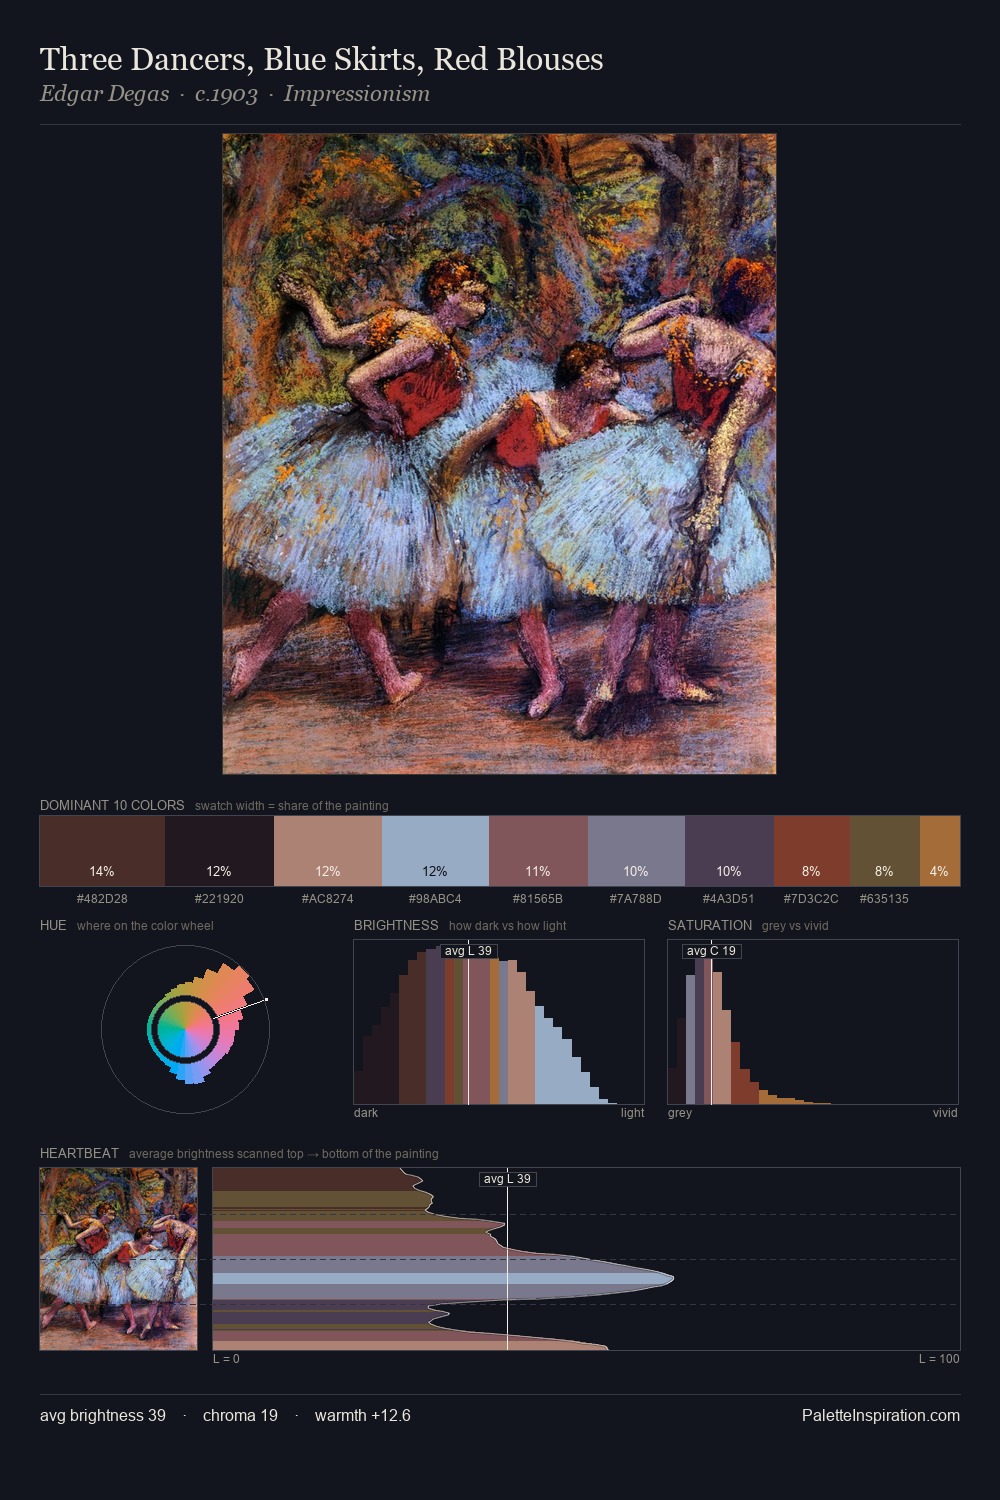The height and width of the screenshot is (1500, 1000).
Task: Click 'how dark vs how light' caption
Action: [x=507, y=925]
